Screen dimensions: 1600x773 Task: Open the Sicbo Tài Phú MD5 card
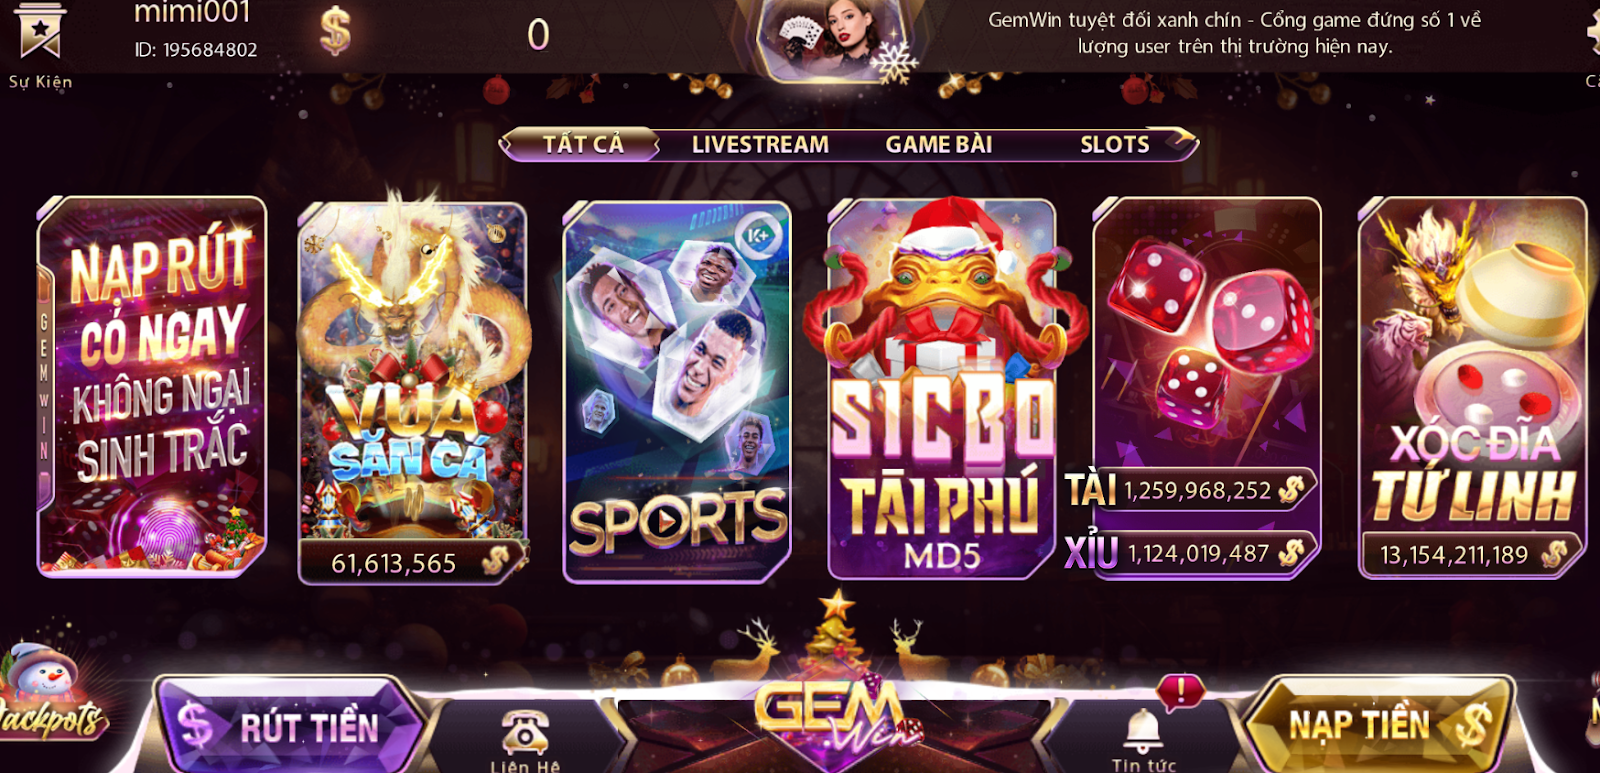[942, 388]
